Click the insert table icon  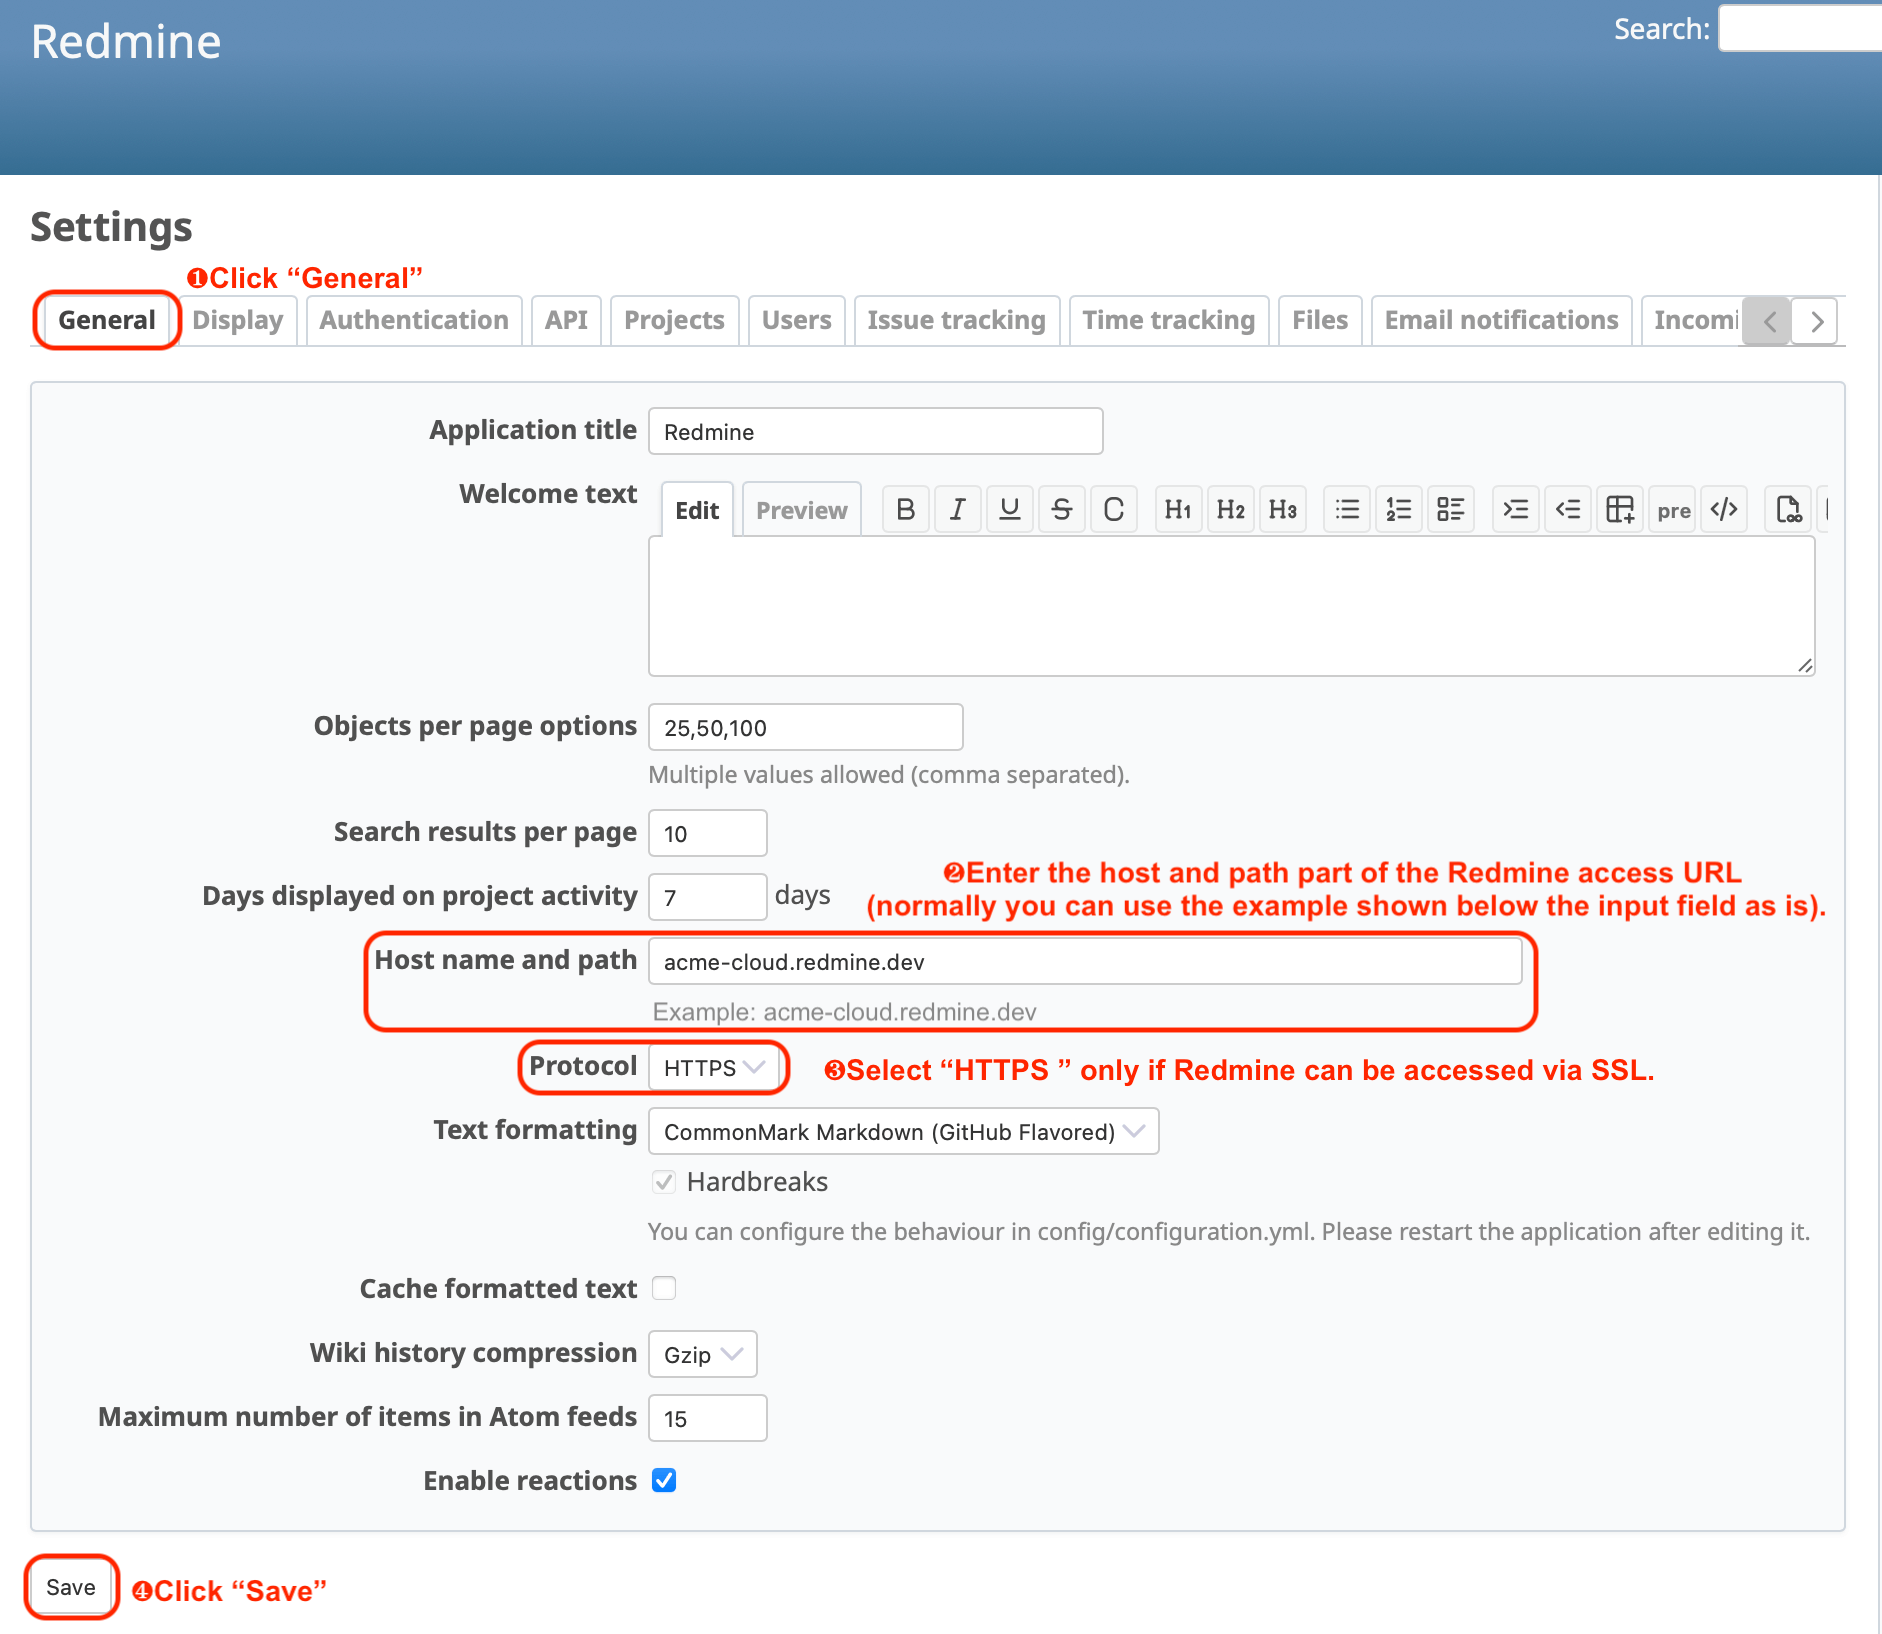pyautogui.click(x=1619, y=510)
